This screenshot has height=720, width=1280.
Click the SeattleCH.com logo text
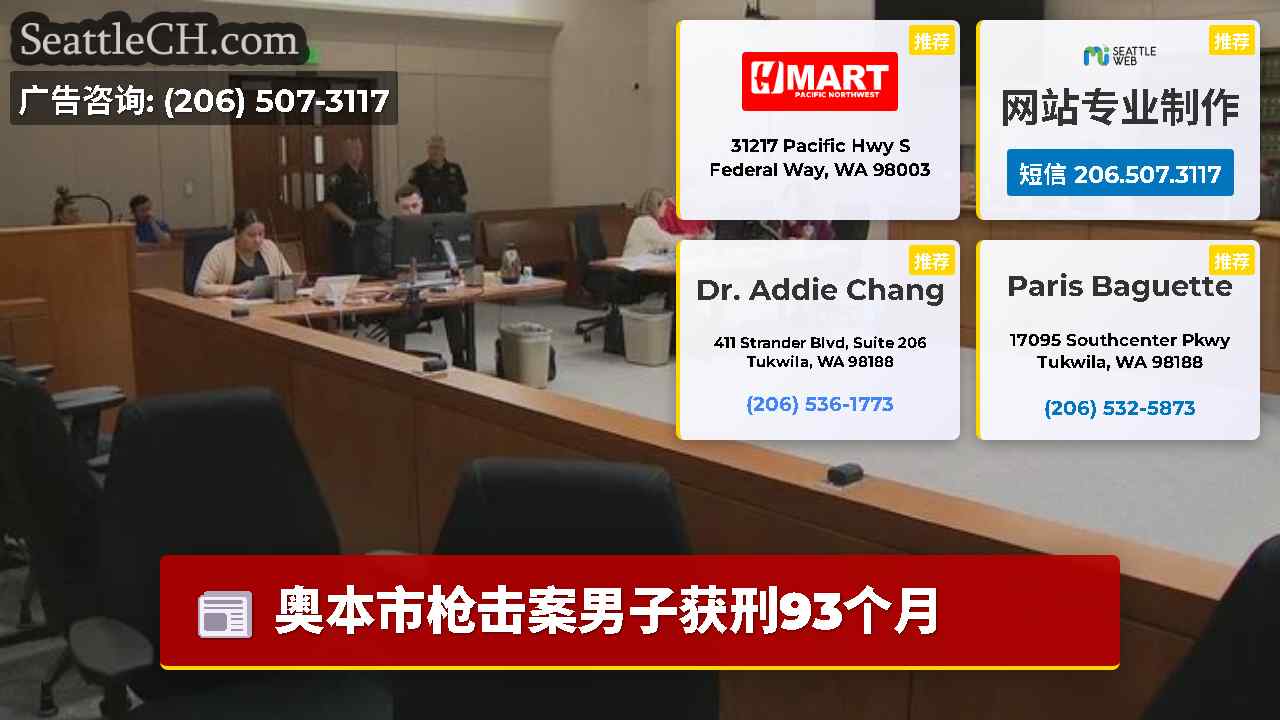pos(160,40)
